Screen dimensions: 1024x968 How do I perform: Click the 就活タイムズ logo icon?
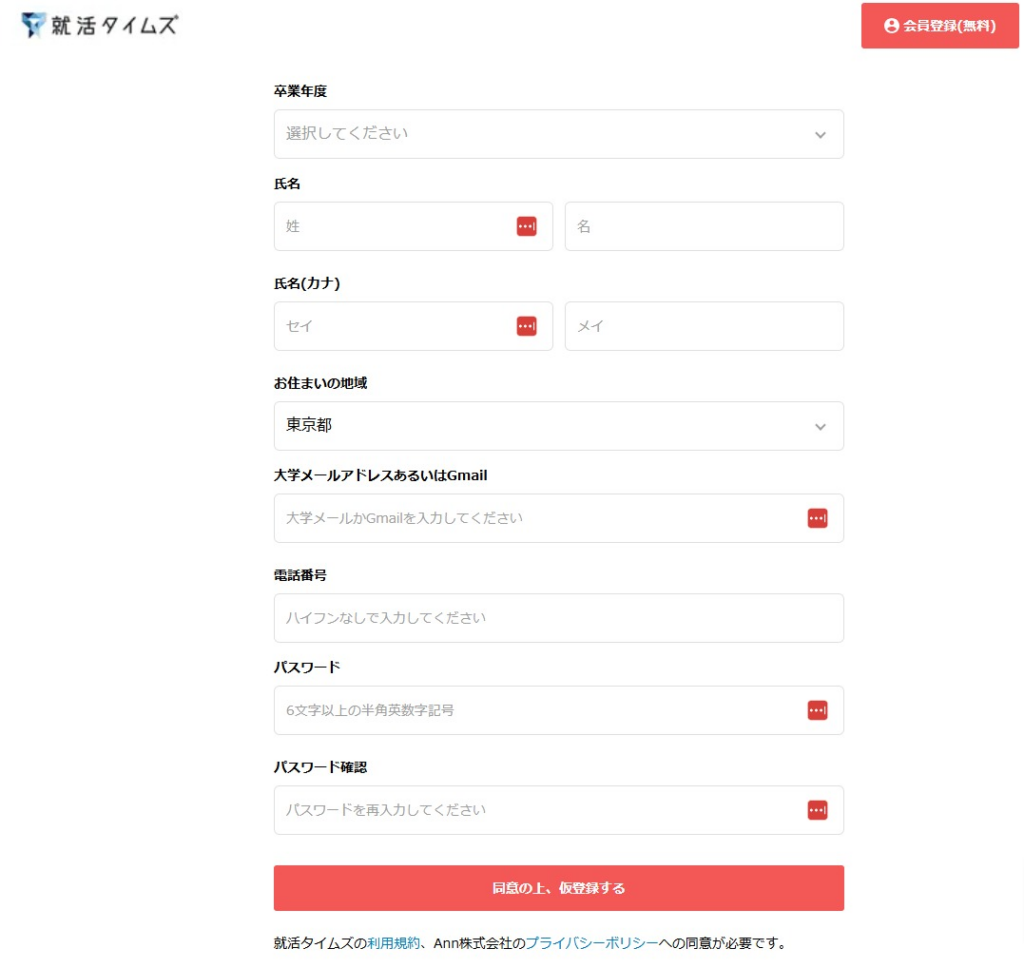click(x=34, y=26)
